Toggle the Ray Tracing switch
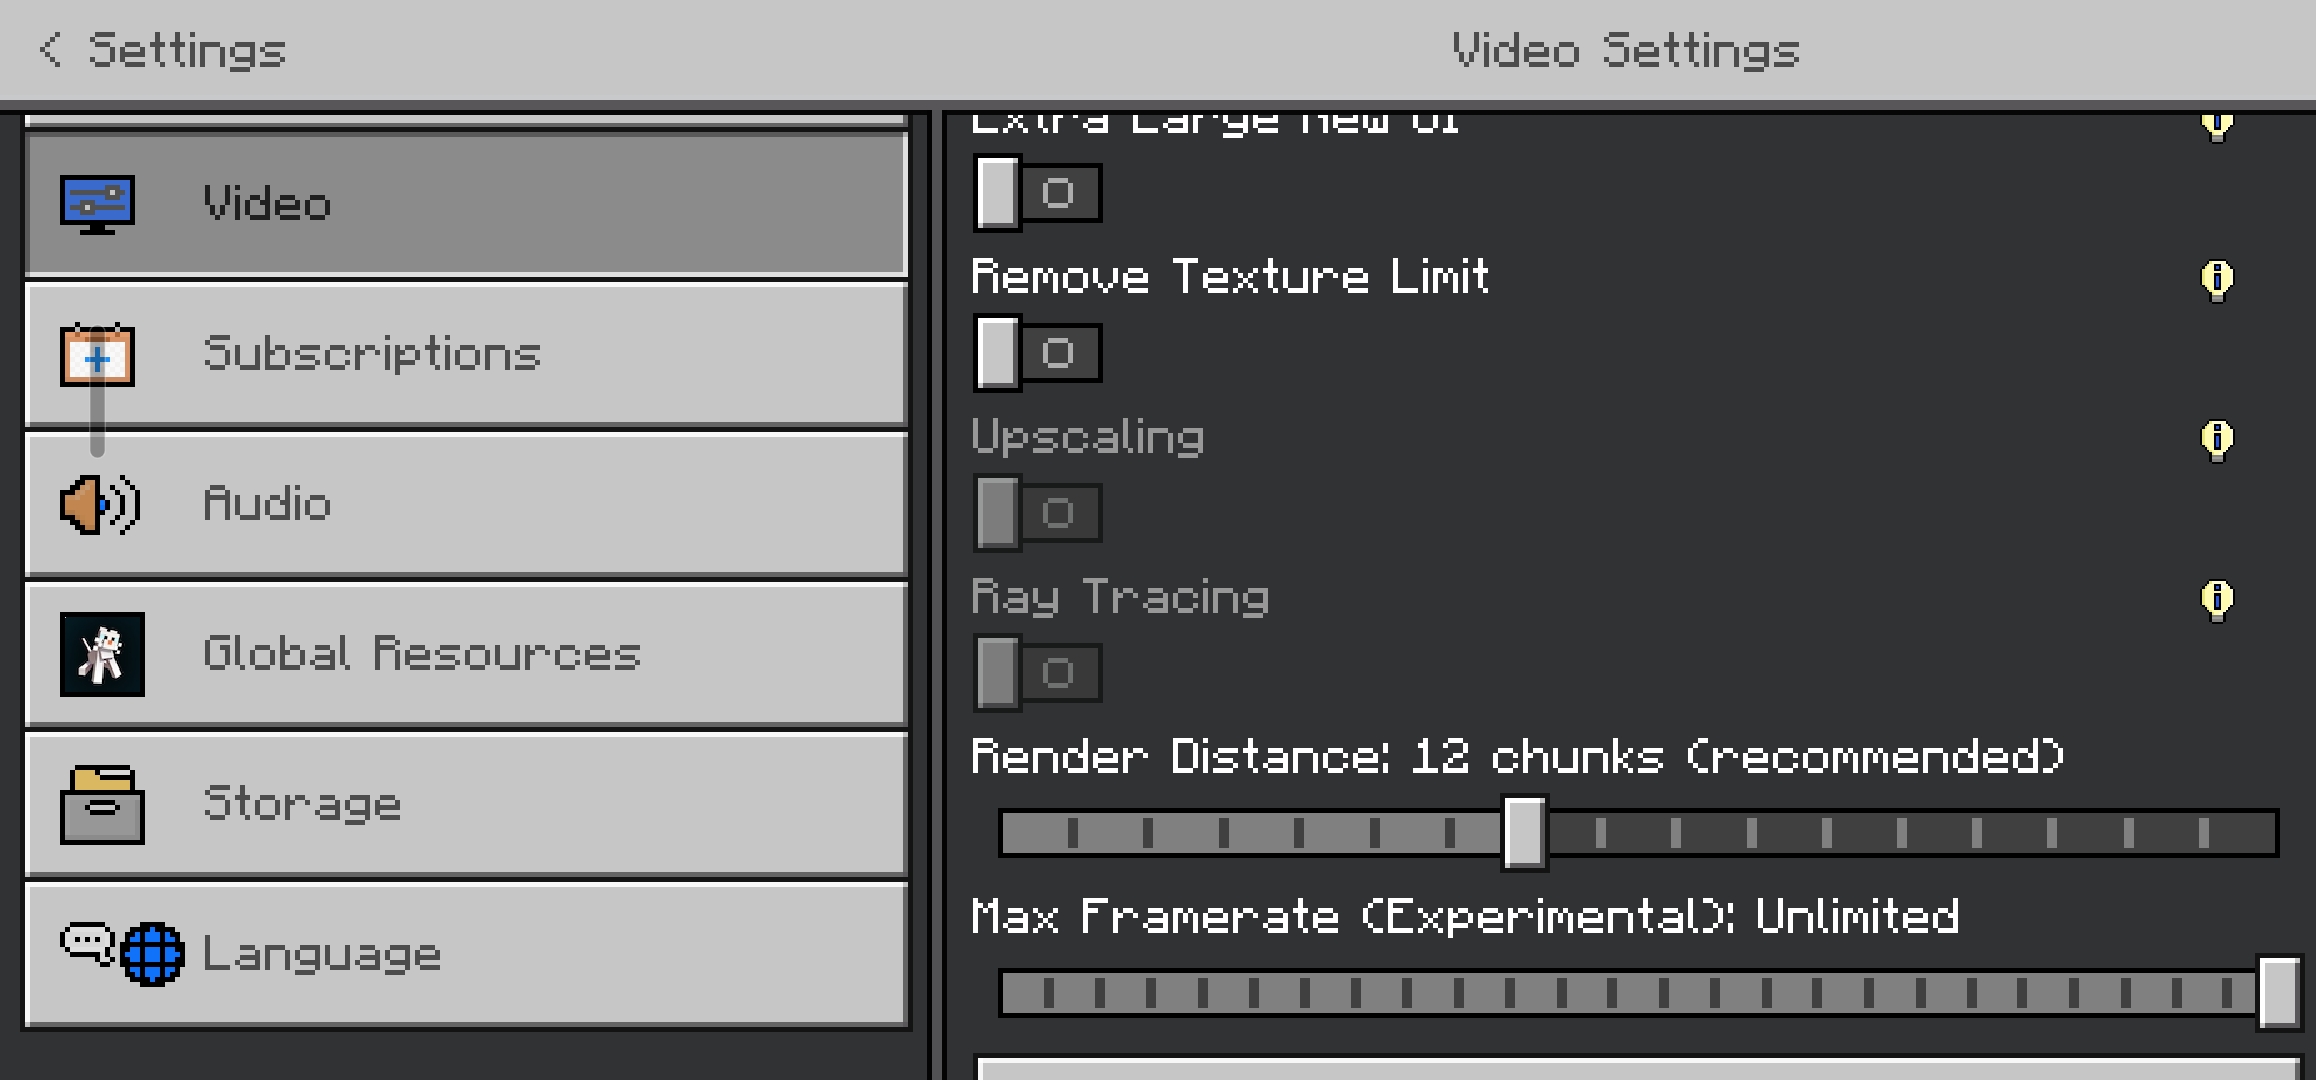This screenshot has width=2316, height=1080. [x=1038, y=673]
